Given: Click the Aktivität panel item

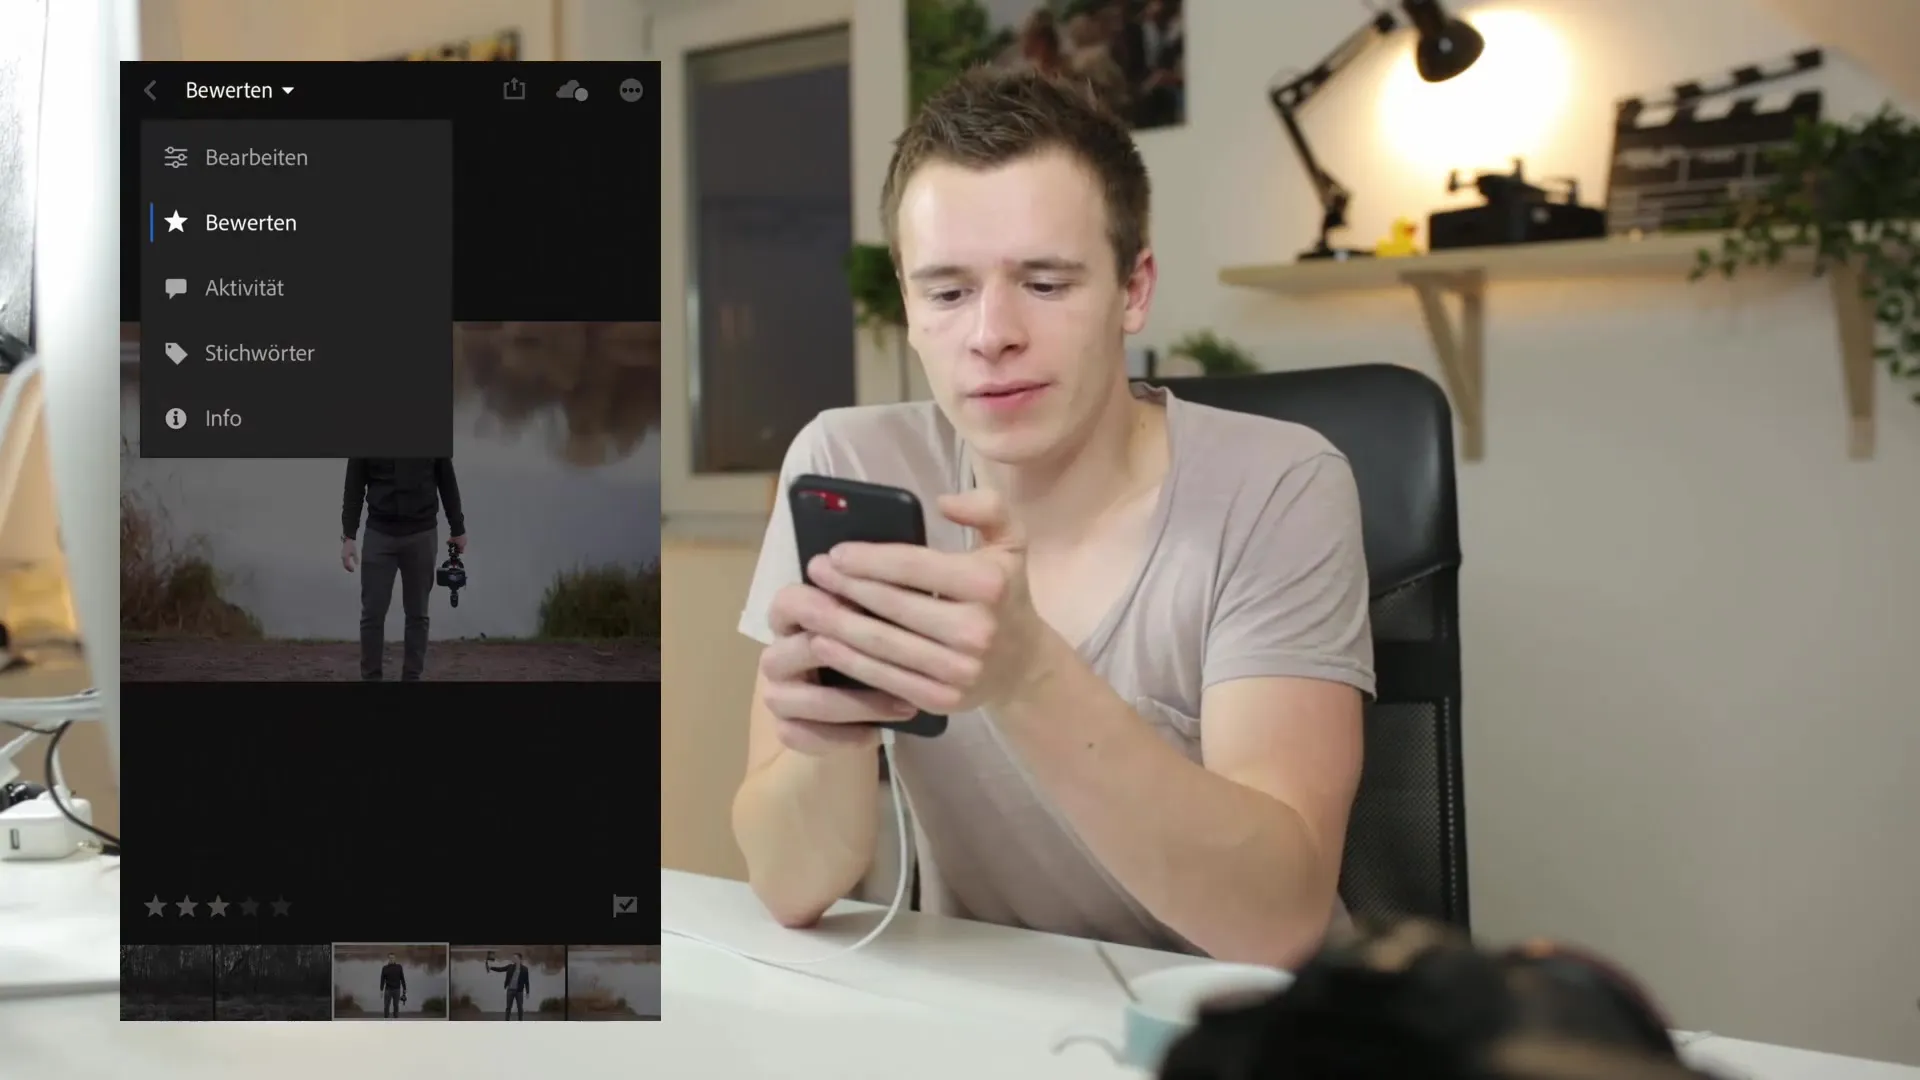Looking at the screenshot, I should tap(244, 287).
